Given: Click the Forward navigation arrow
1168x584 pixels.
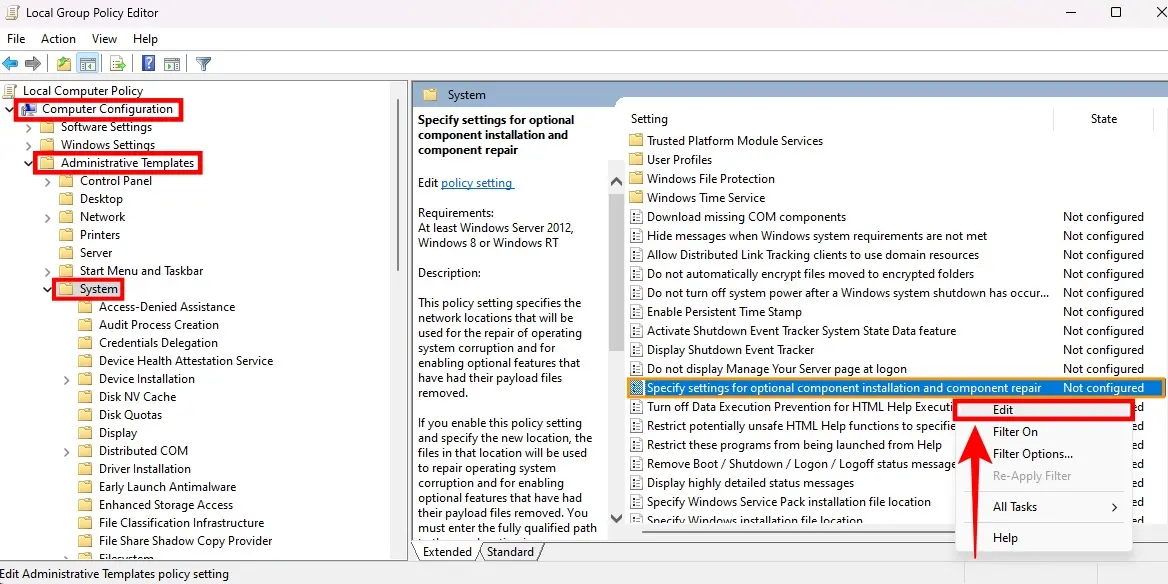Looking at the screenshot, I should click(33, 63).
